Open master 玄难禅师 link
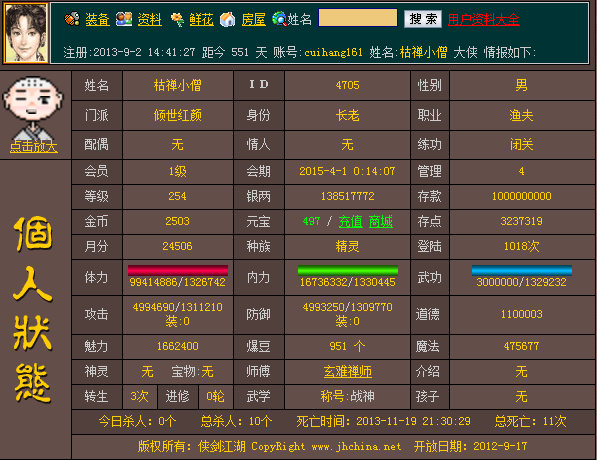This screenshot has height=460, width=597. coord(348,372)
